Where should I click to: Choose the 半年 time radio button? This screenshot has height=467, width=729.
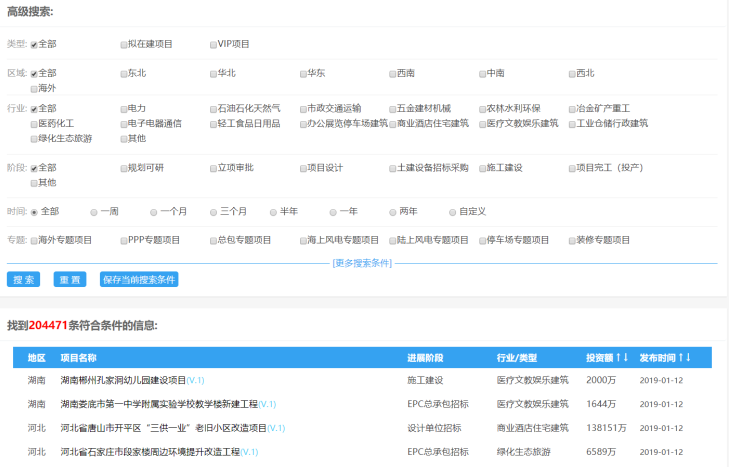[x=273, y=213]
